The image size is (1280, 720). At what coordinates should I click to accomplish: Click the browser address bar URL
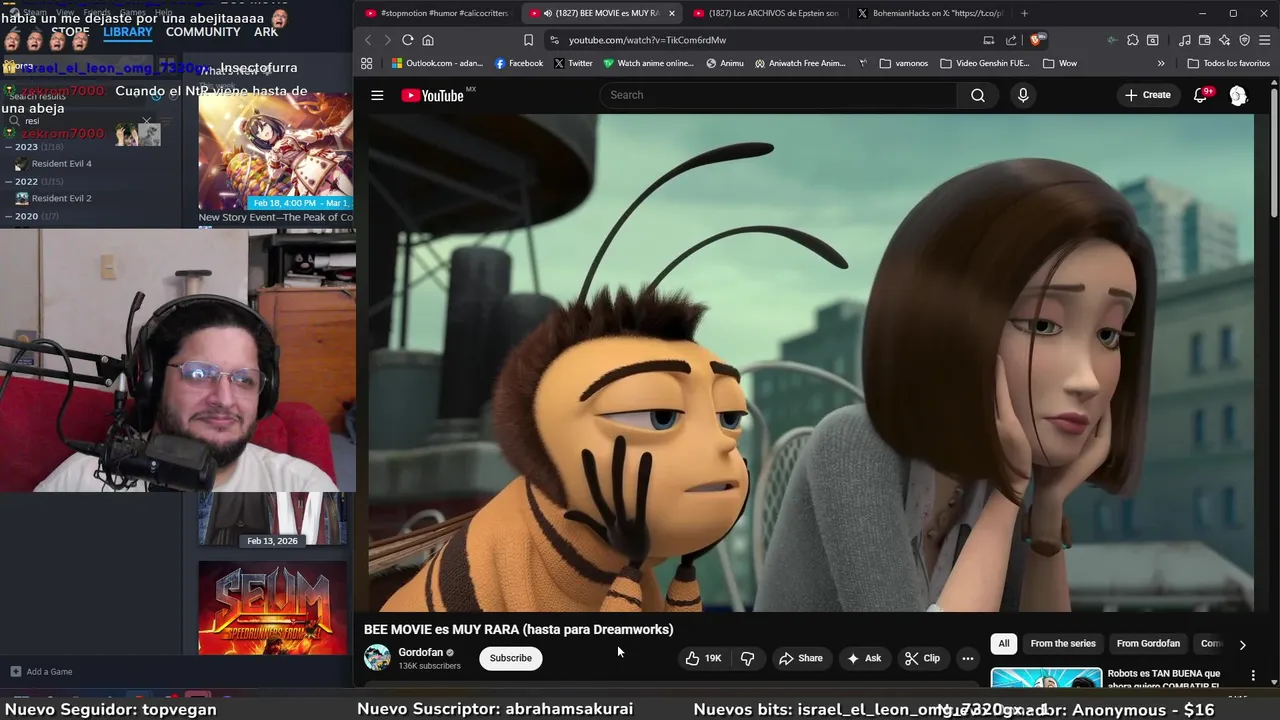647,40
